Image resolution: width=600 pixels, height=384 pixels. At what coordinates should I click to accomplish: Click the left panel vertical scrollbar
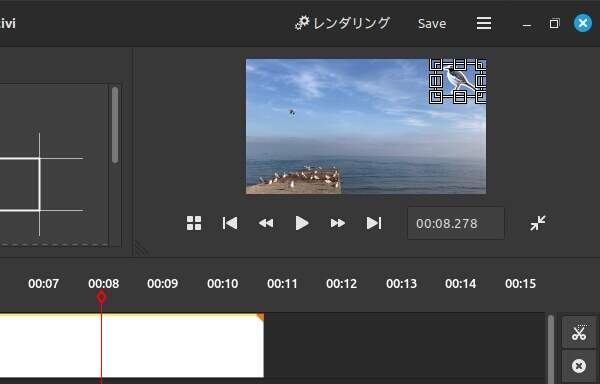click(115, 125)
